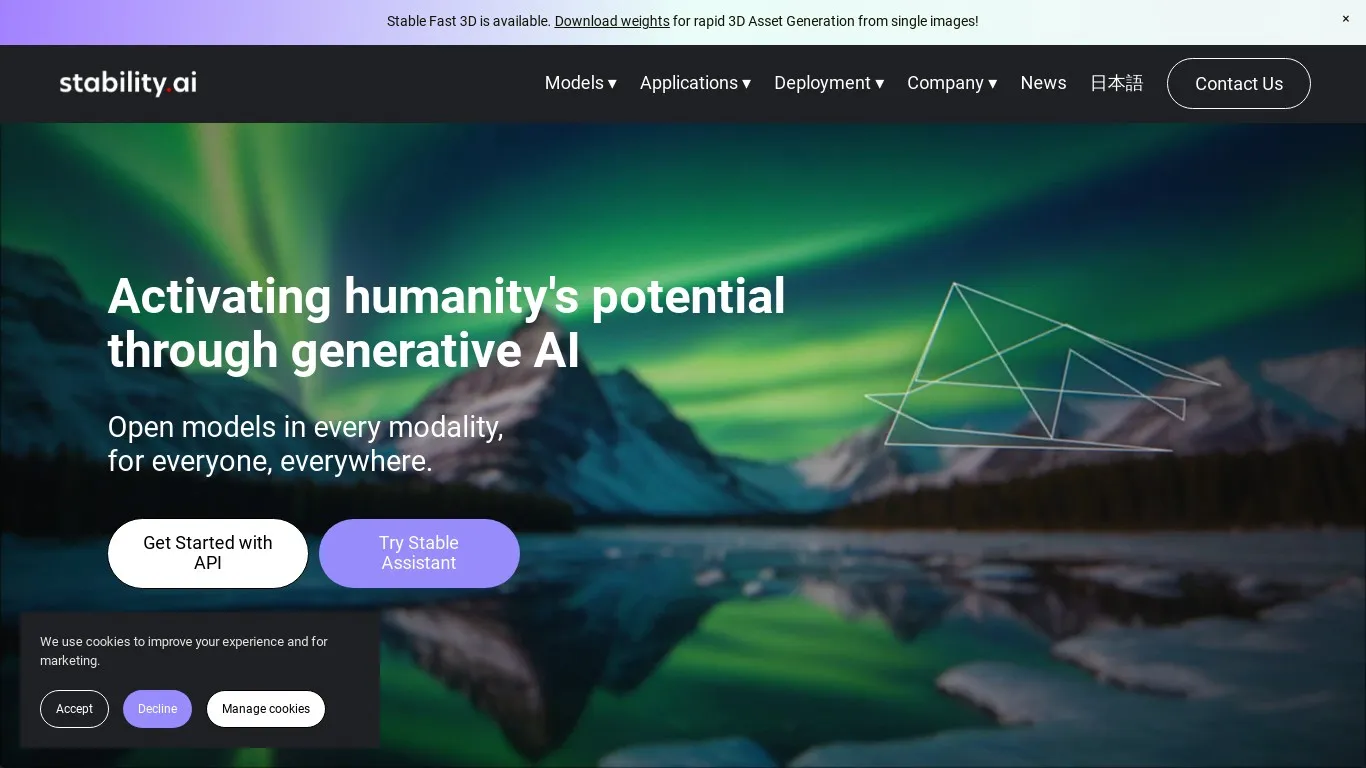Screen dimensions: 1366x768
Task: Decline cookies in the consent popup
Action: click(x=157, y=709)
